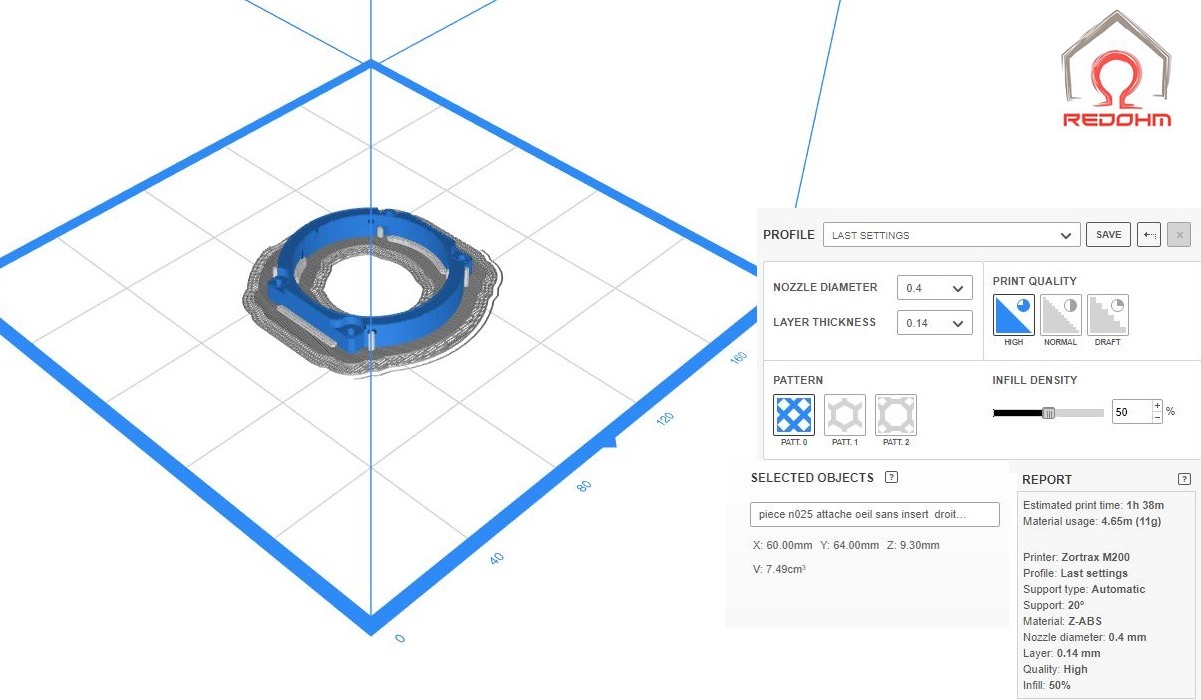Screen dimensions: 1201x700
Task: Choose infill pattern PATT. 2
Action: (x=896, y=415)
